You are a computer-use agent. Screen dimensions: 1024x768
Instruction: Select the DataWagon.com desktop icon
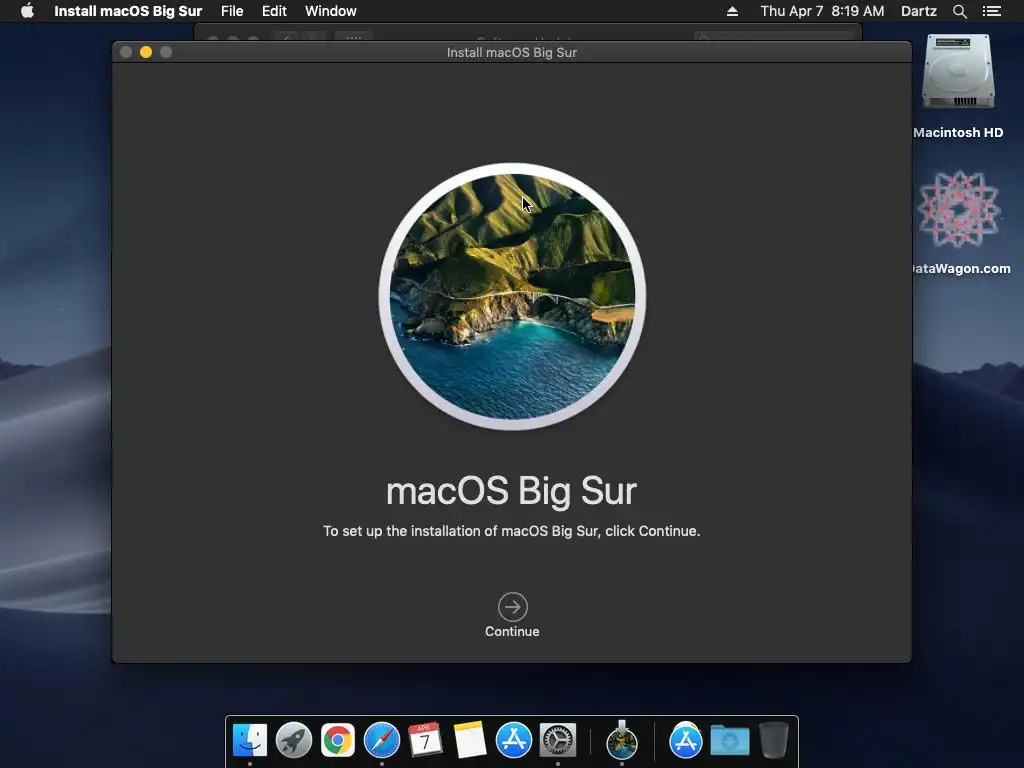(959, 209)
